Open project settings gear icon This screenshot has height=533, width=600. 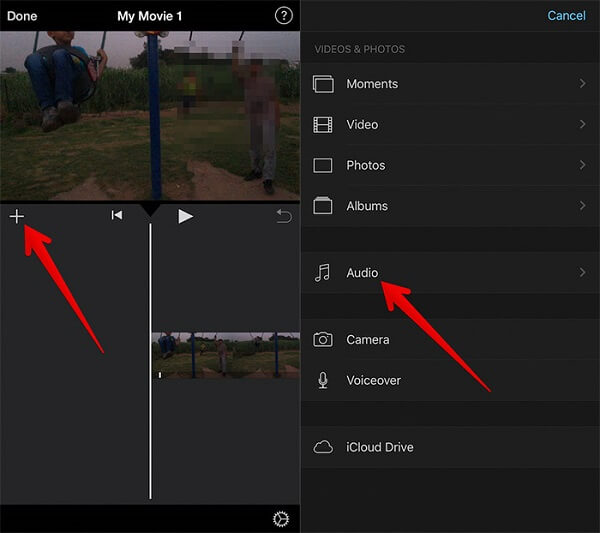(x=281, y=519)
